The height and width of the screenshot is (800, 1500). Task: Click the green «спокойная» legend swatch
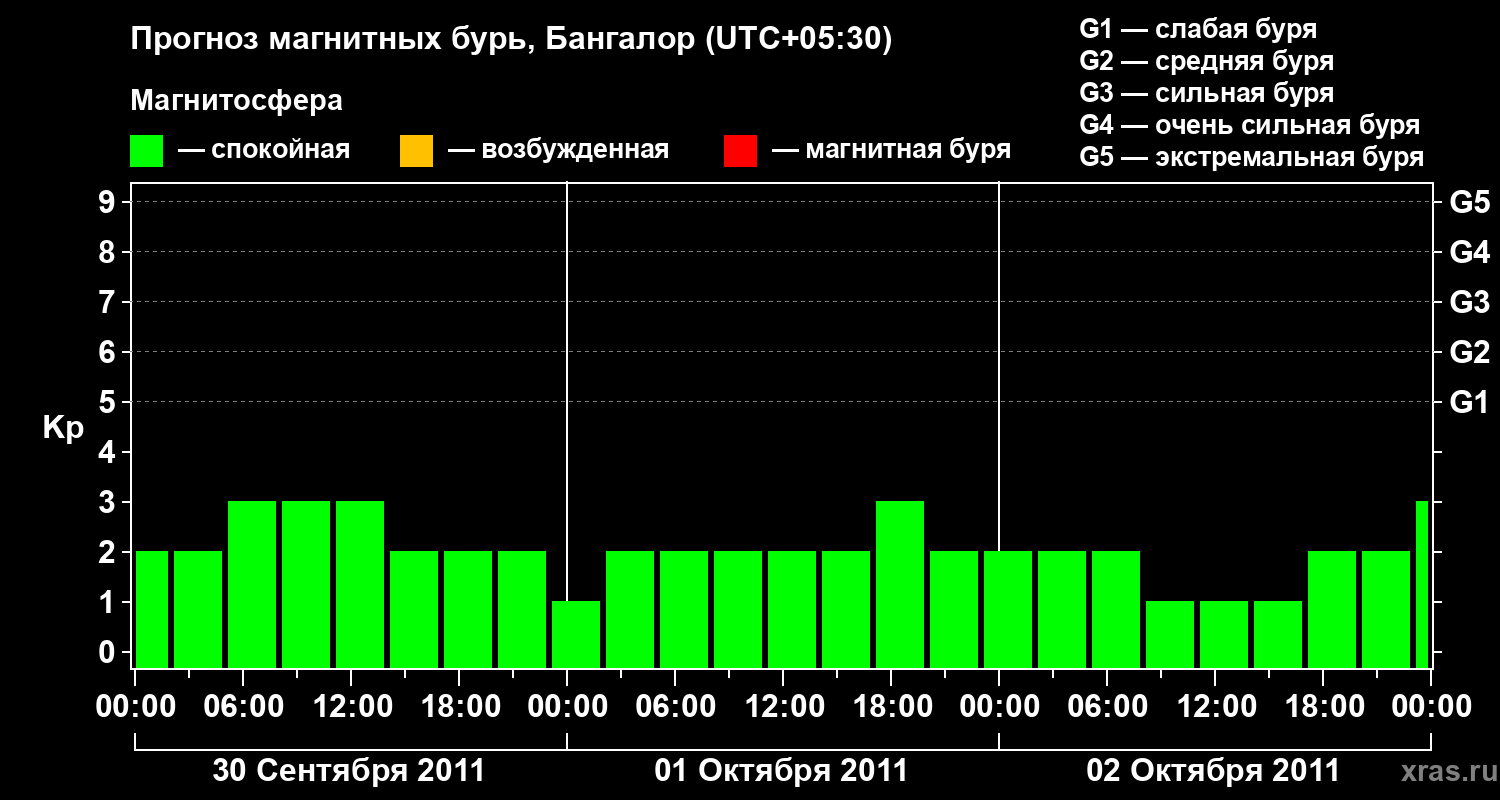coord(147,151)
